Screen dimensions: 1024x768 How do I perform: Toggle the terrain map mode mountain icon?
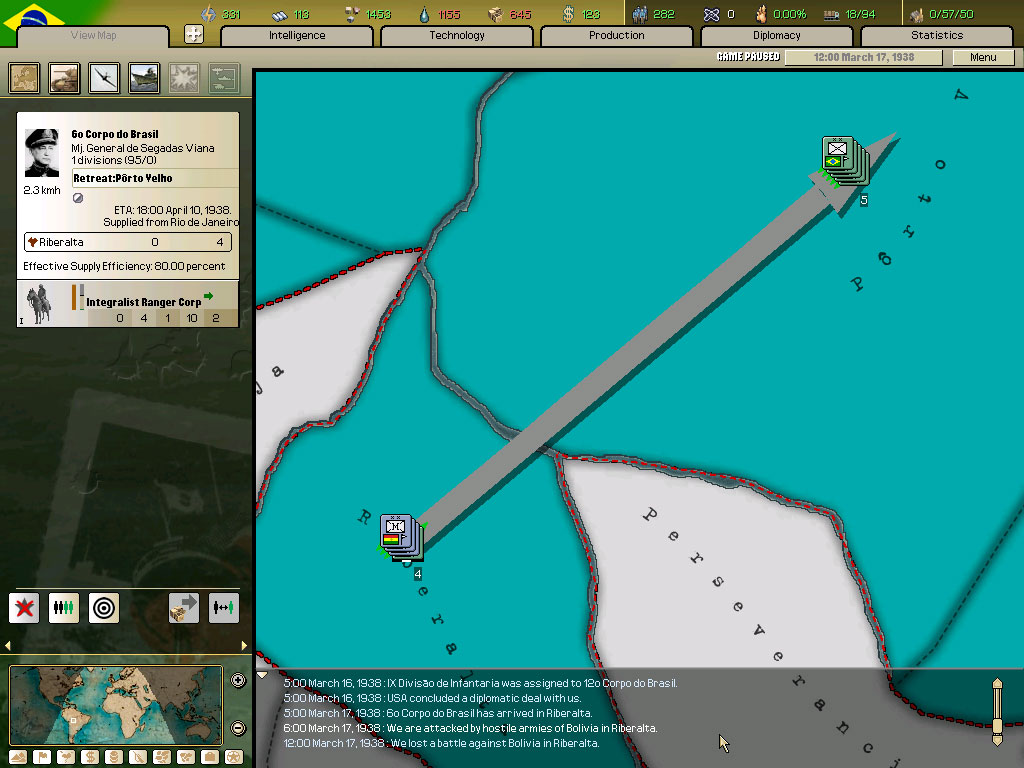(18, 757)
